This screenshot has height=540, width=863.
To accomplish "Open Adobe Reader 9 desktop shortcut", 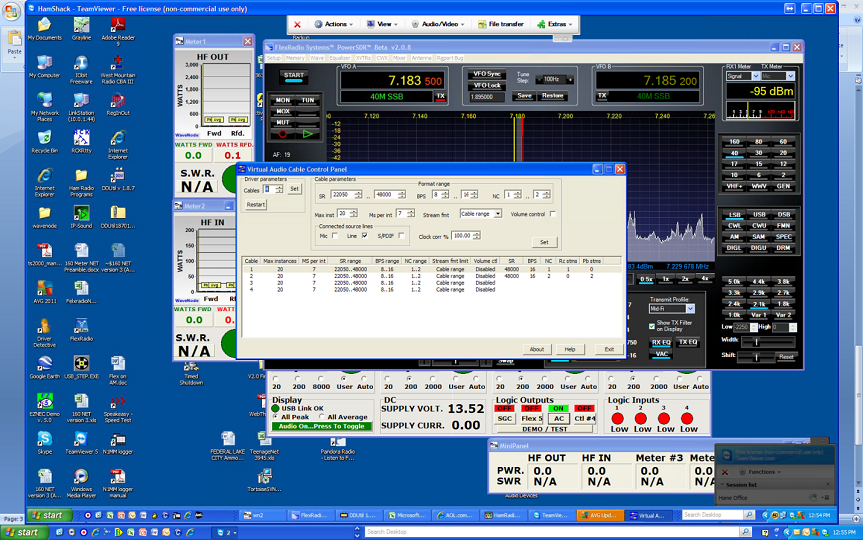I will pyautogui.click(x=117, y=25).
